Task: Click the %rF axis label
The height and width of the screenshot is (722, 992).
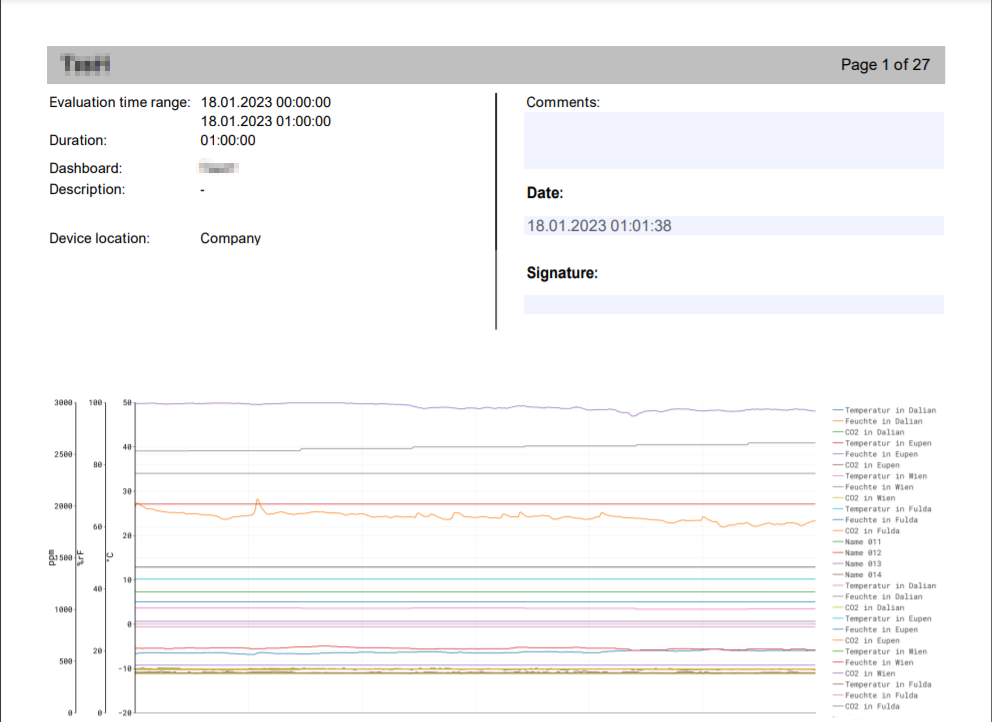Action: 81,557
